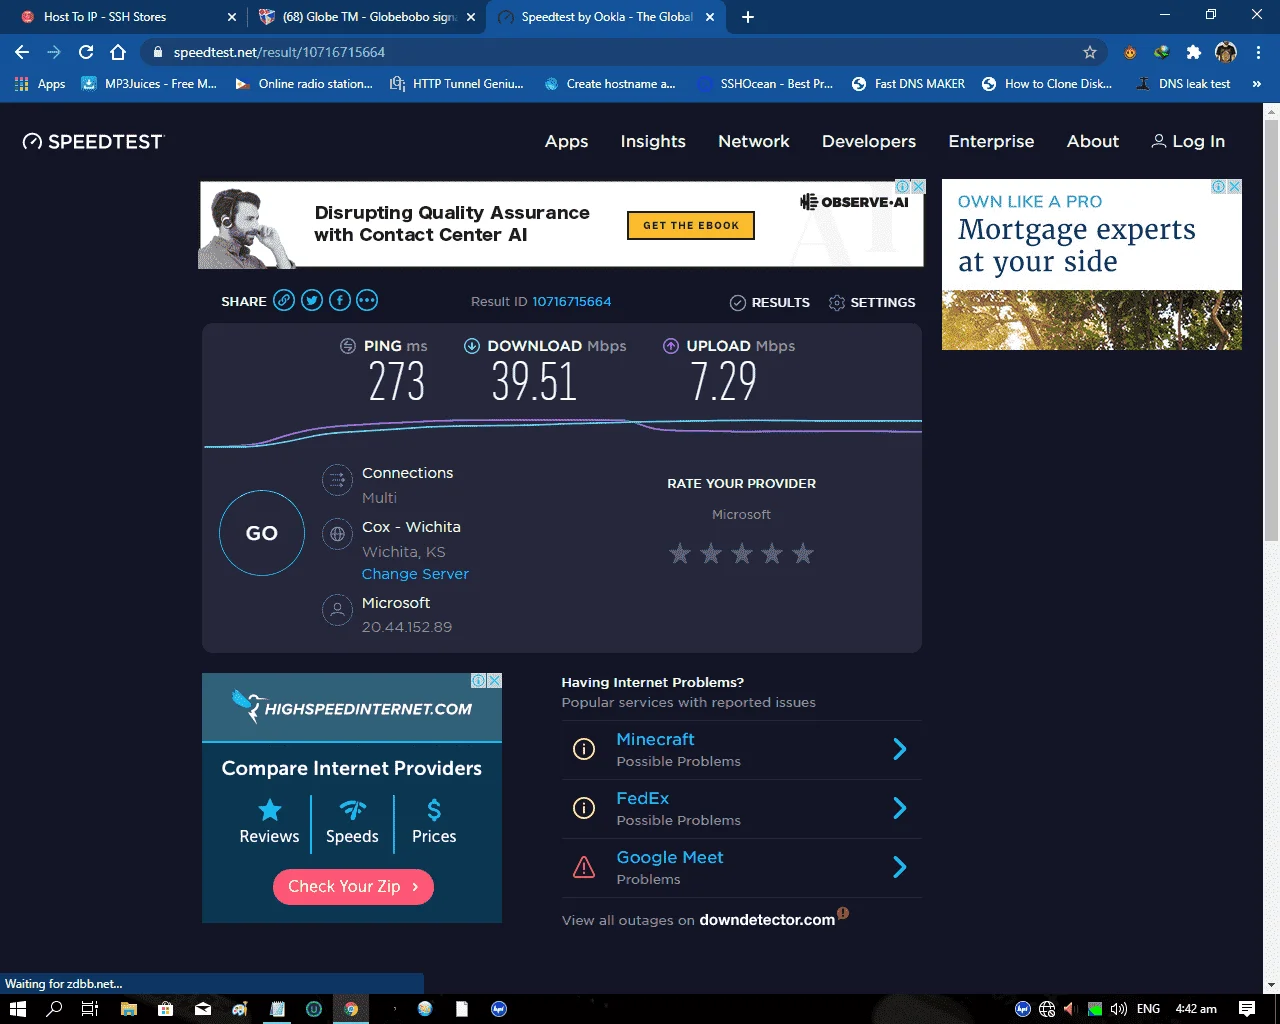Click the upload arrow icon
Image resolution: width=1280 pixels, height=1024 pixels.
pyautogui.click(x=671, y=346)
